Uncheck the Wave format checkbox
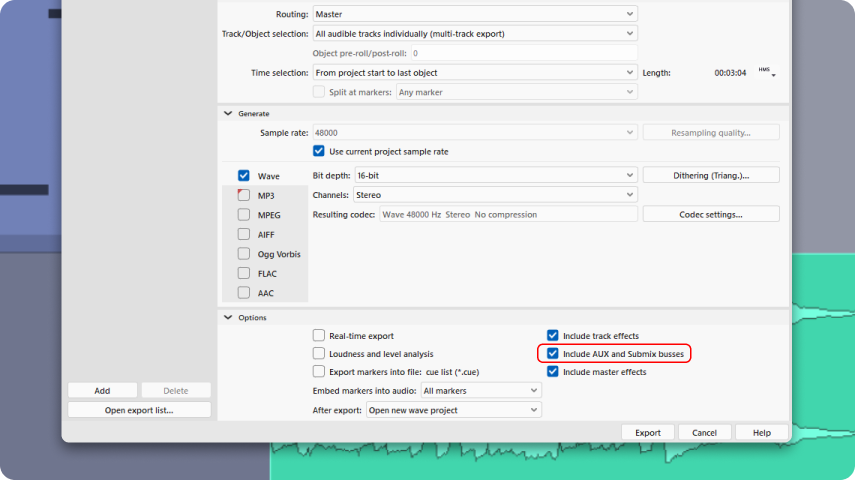Viewport: 855px width, 480px height. (244, 176)
